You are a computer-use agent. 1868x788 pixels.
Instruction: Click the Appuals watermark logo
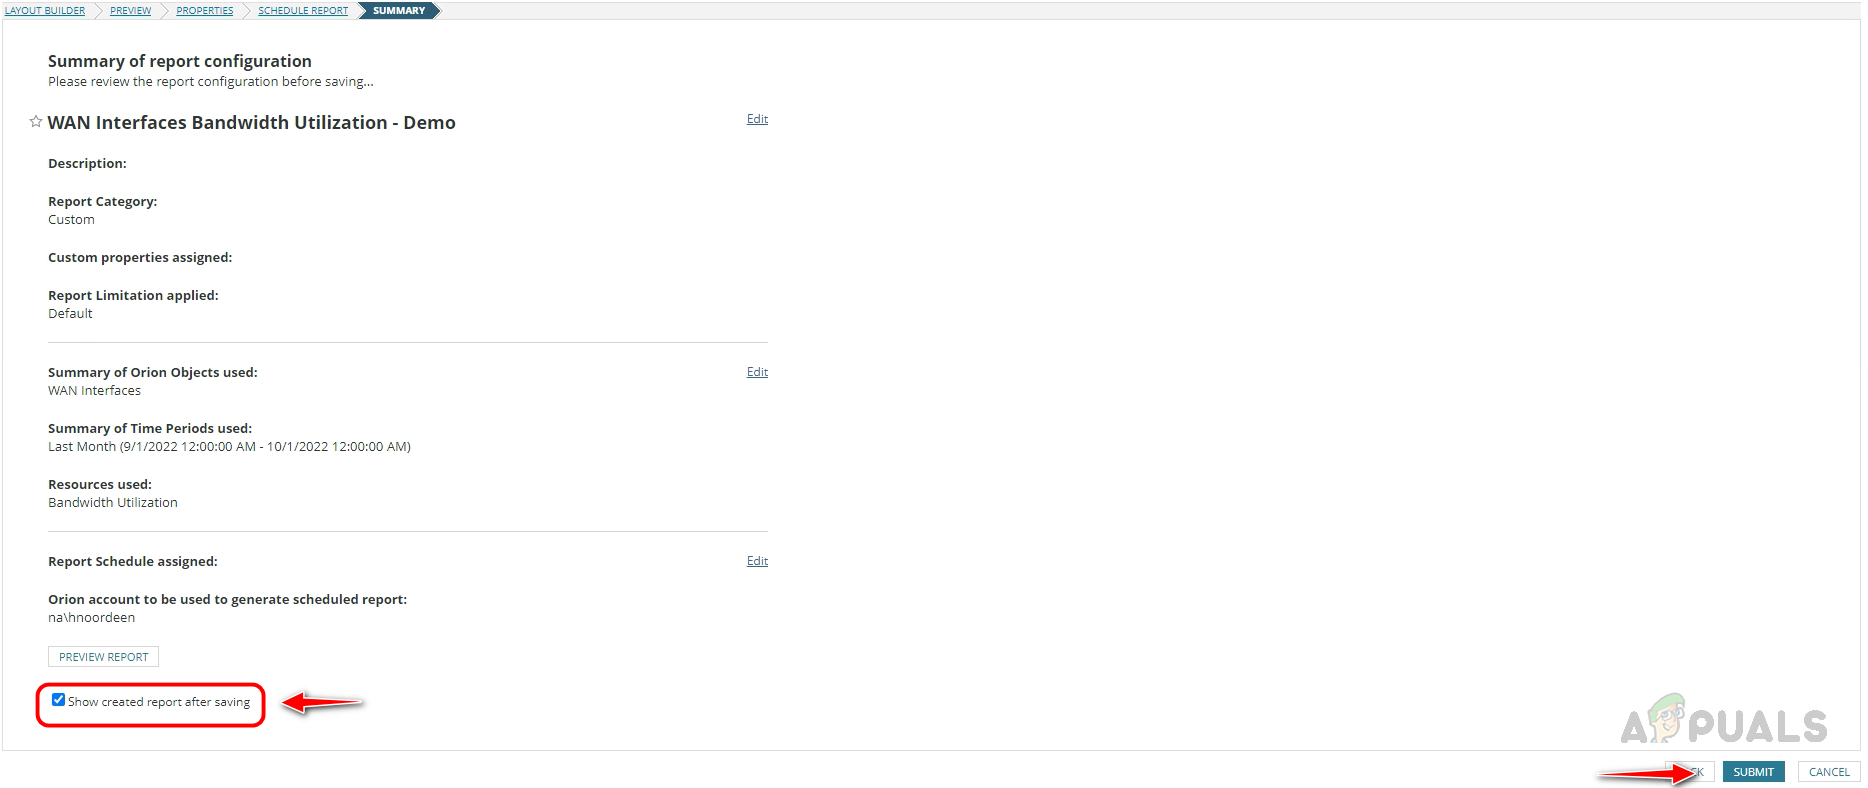point(1724,722)
